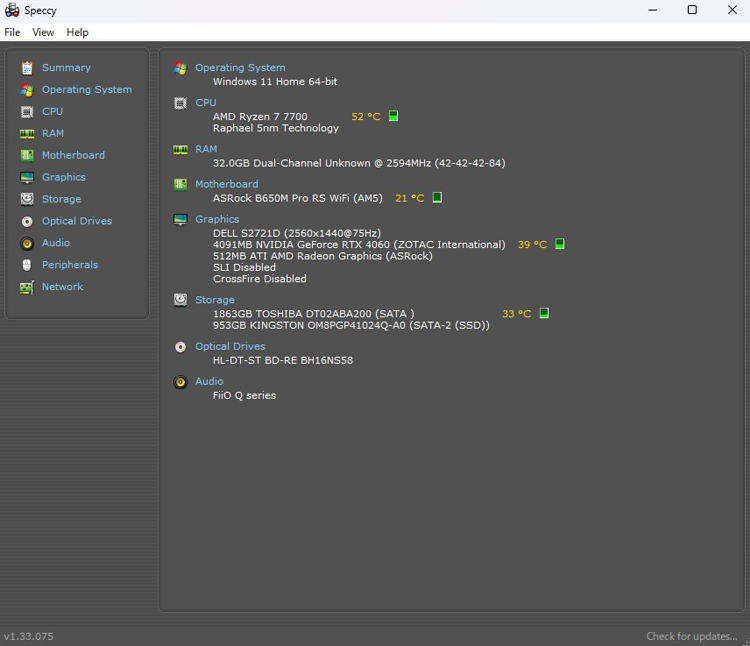750x646 pixels.
Task: Click the 52 °C CPU temperature reading
Action: 365,117
